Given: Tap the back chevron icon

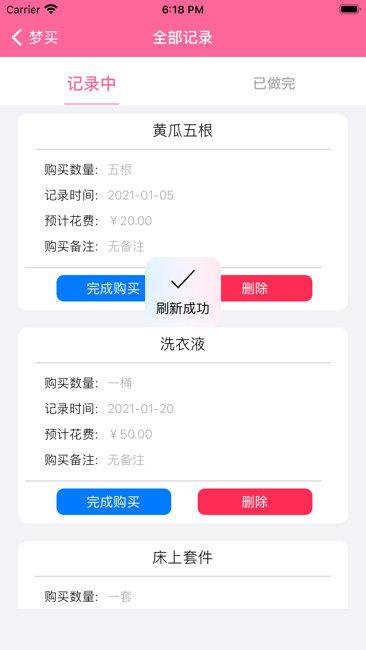Looking at the screenshot, I should pos(17,37).
